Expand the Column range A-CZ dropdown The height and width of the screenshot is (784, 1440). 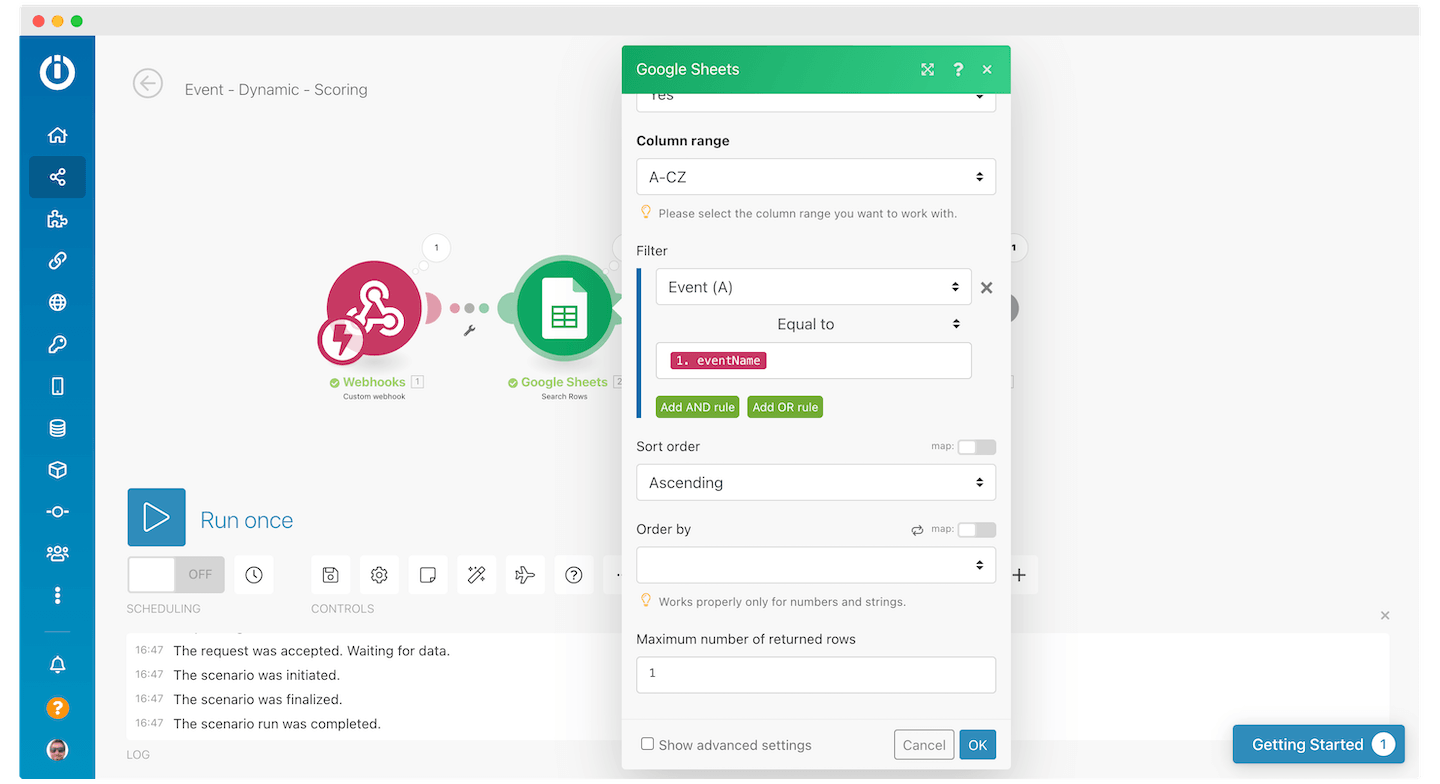pyautogui.click(x=815, y=177)
